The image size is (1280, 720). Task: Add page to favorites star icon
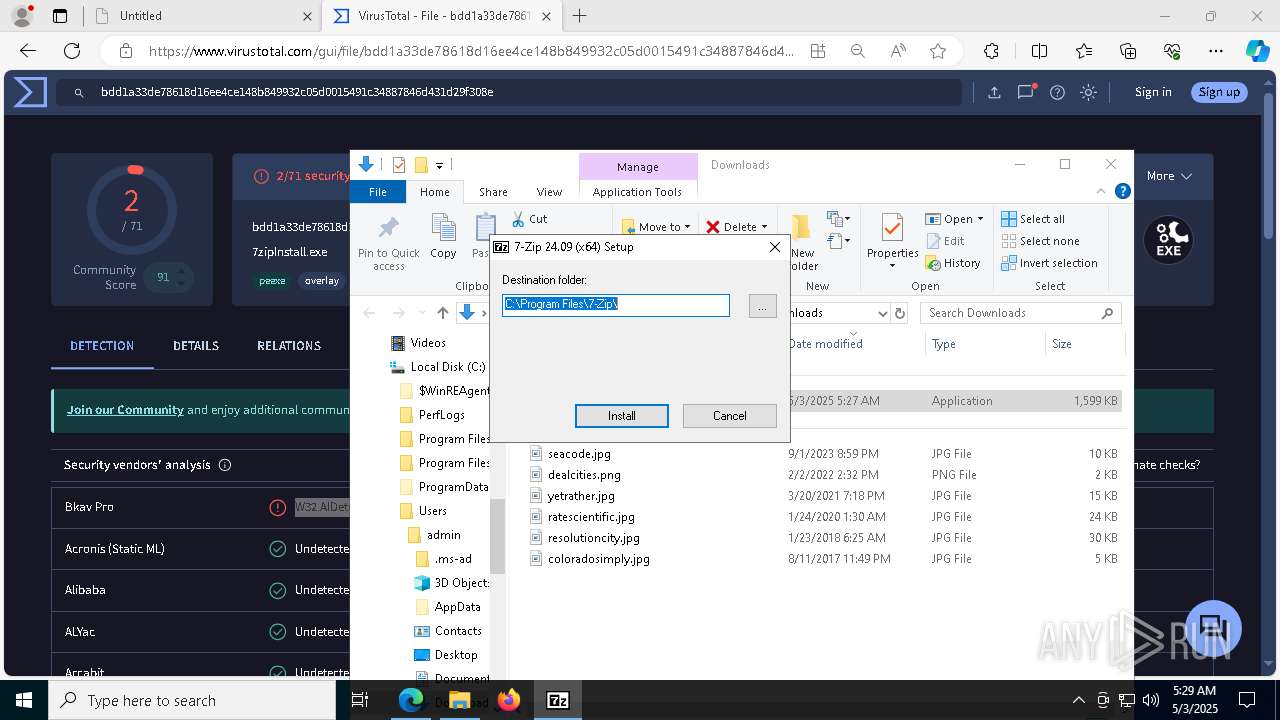coord(937,51)
